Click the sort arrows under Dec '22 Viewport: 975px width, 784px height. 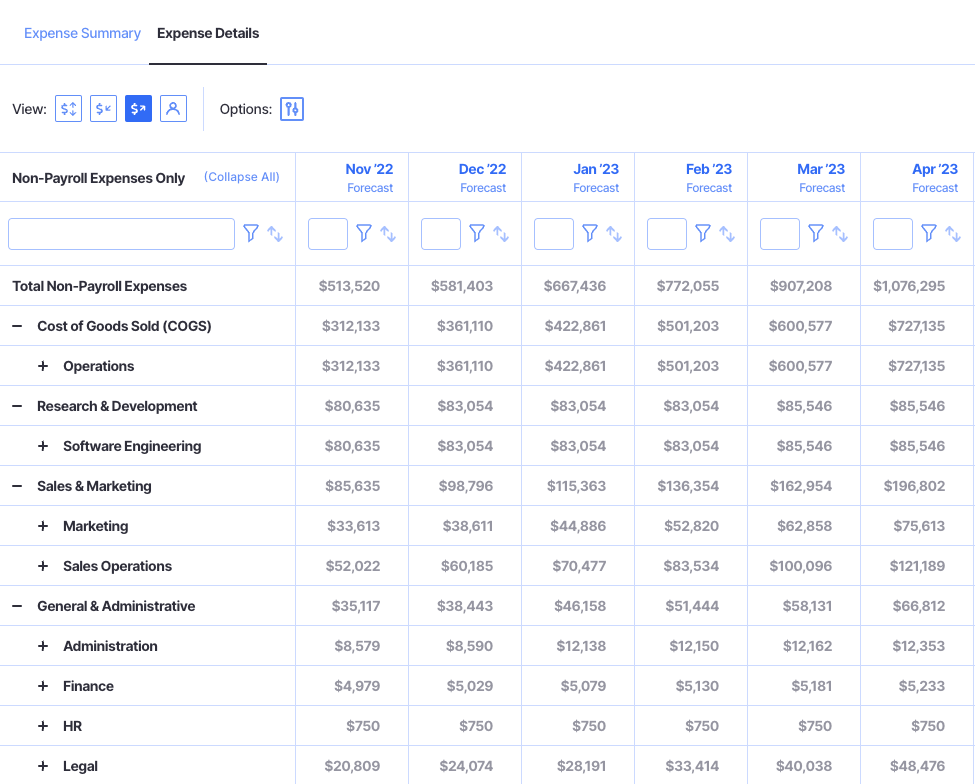500,232
